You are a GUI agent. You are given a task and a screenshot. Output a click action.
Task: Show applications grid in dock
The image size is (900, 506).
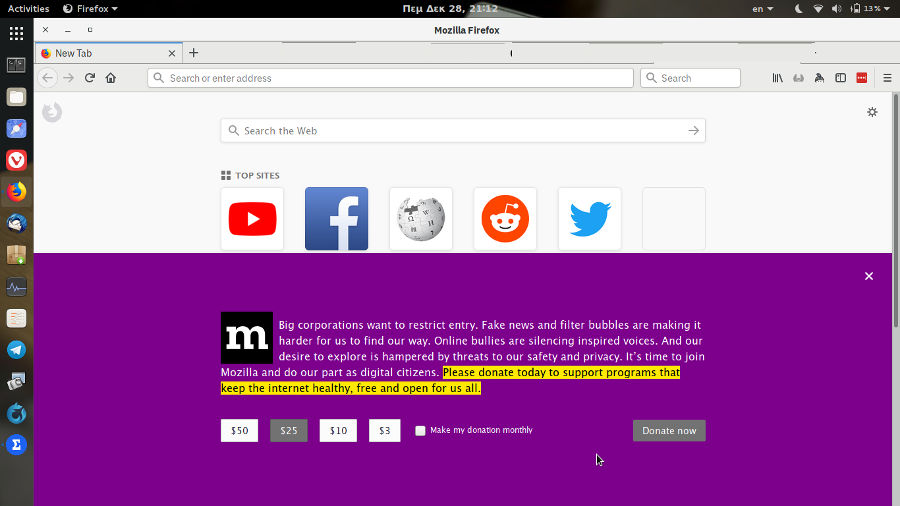pos(17,33)
